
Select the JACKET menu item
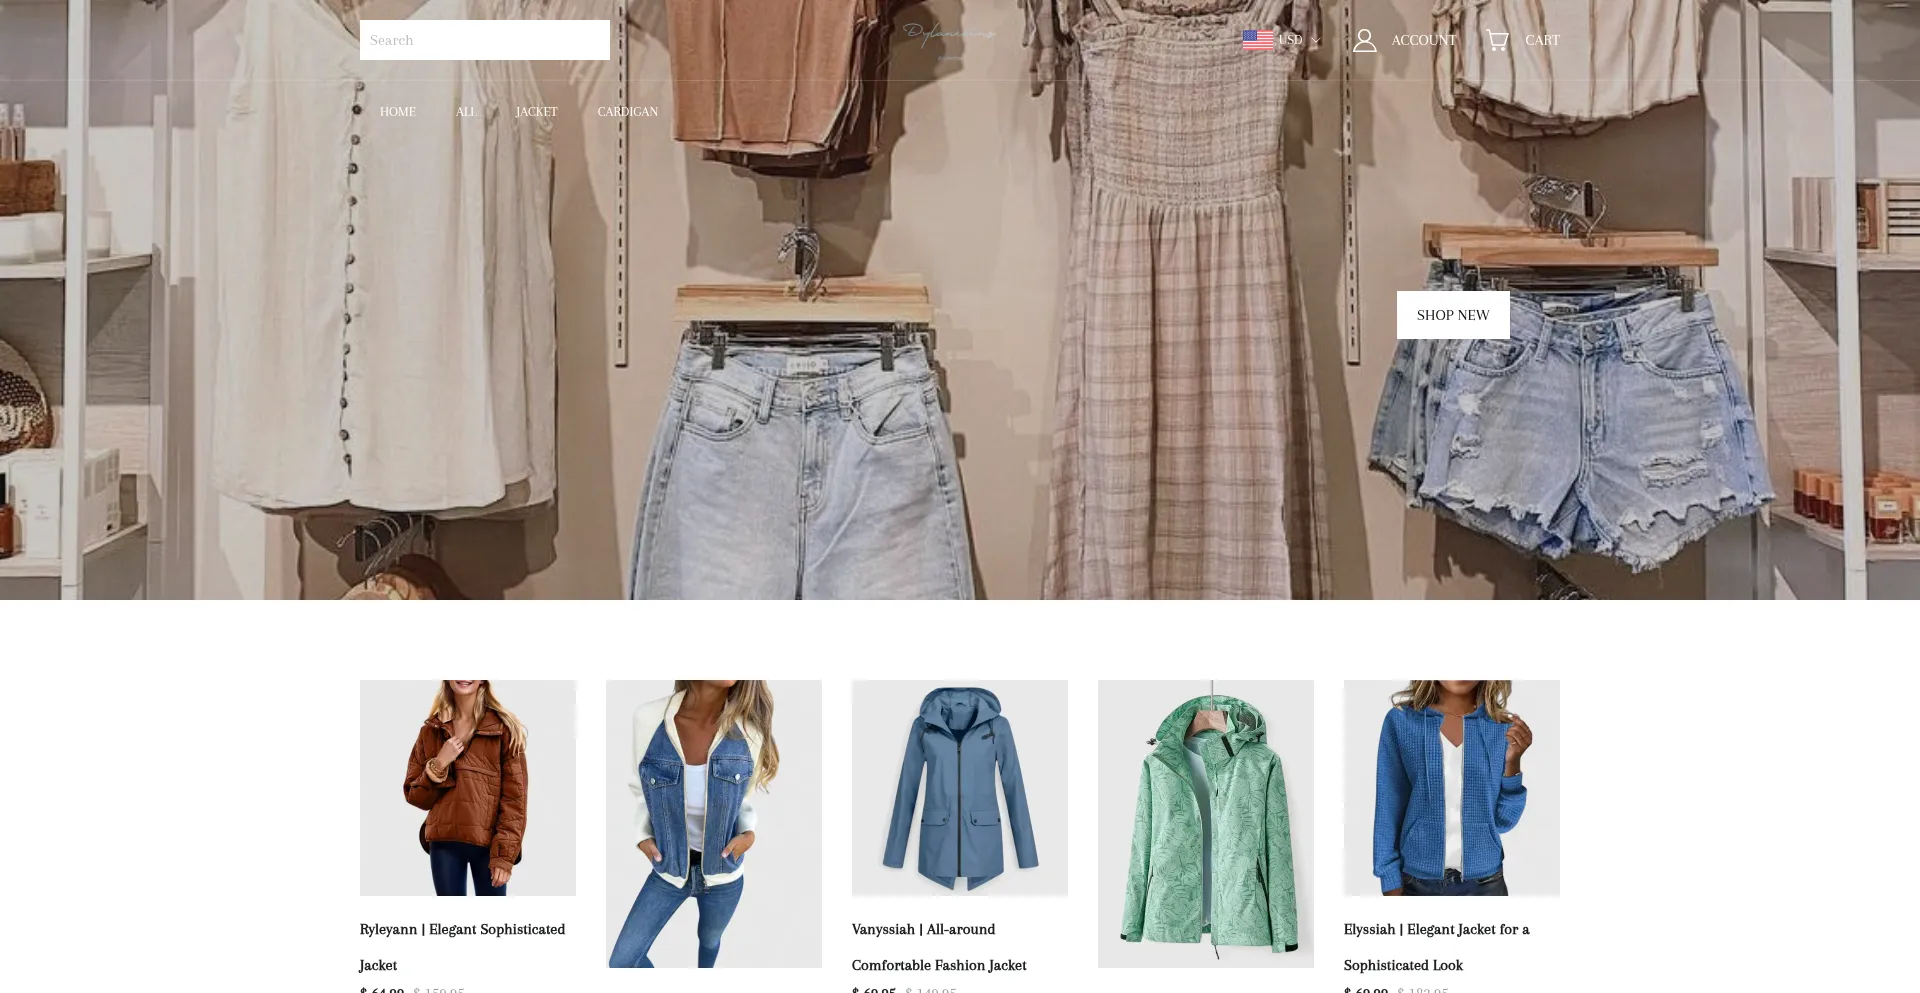pos(537,112)
